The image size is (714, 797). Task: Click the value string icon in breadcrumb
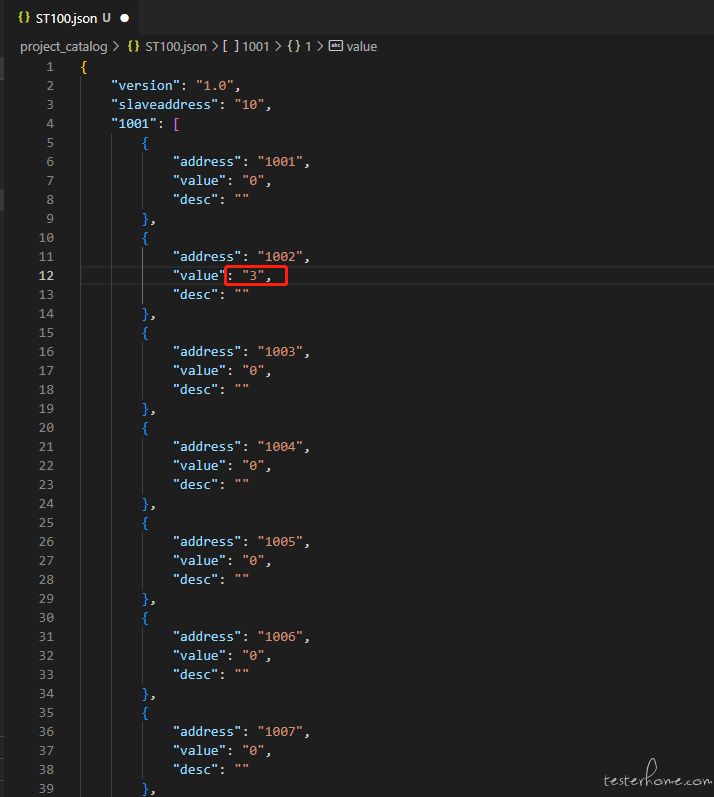[335, 46]
